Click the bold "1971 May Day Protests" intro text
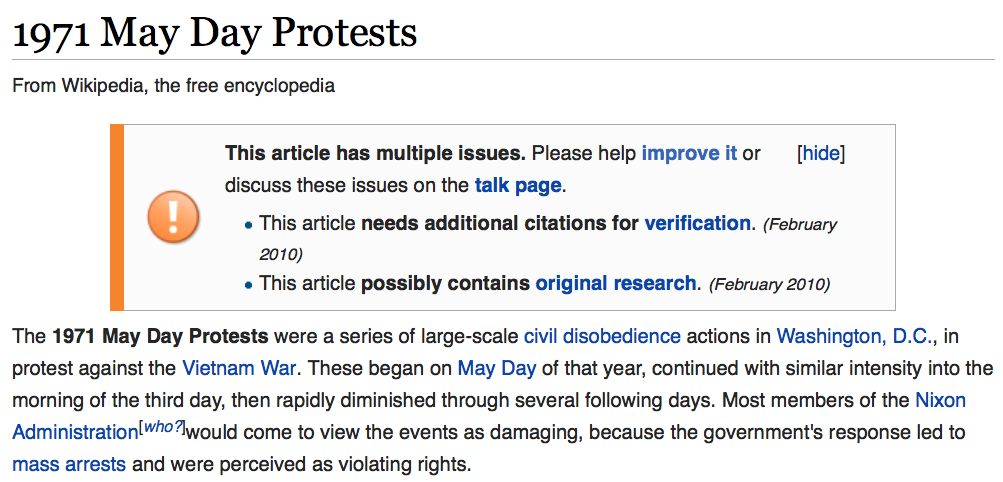Viewport: 1003px width, 482px height. [x=160, y=336]
